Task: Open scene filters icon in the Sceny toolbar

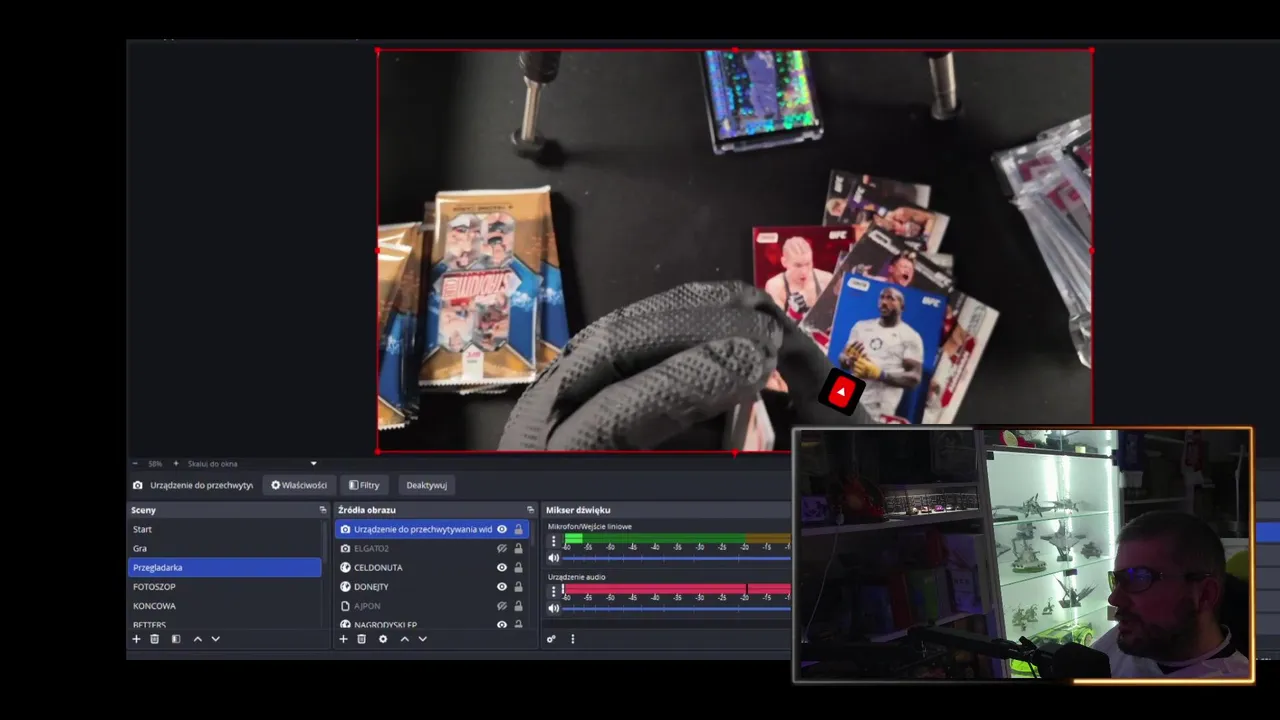Action: pos(175,639)
